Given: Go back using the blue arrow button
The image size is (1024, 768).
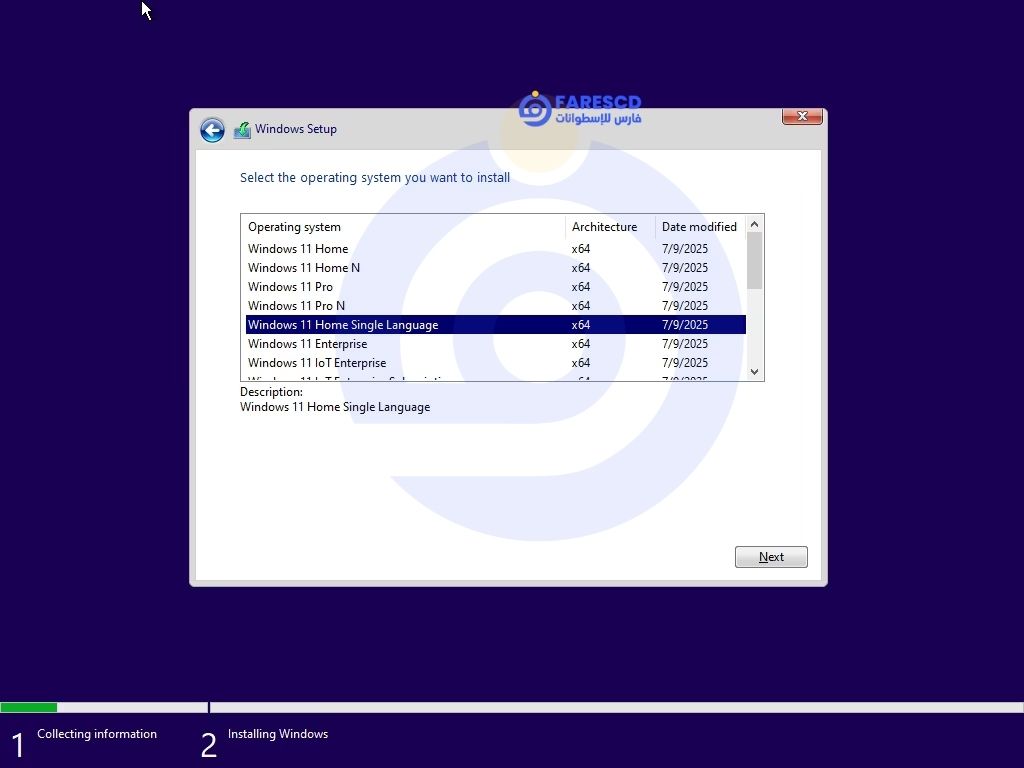Looking at the screenshot, I should 212,130.
